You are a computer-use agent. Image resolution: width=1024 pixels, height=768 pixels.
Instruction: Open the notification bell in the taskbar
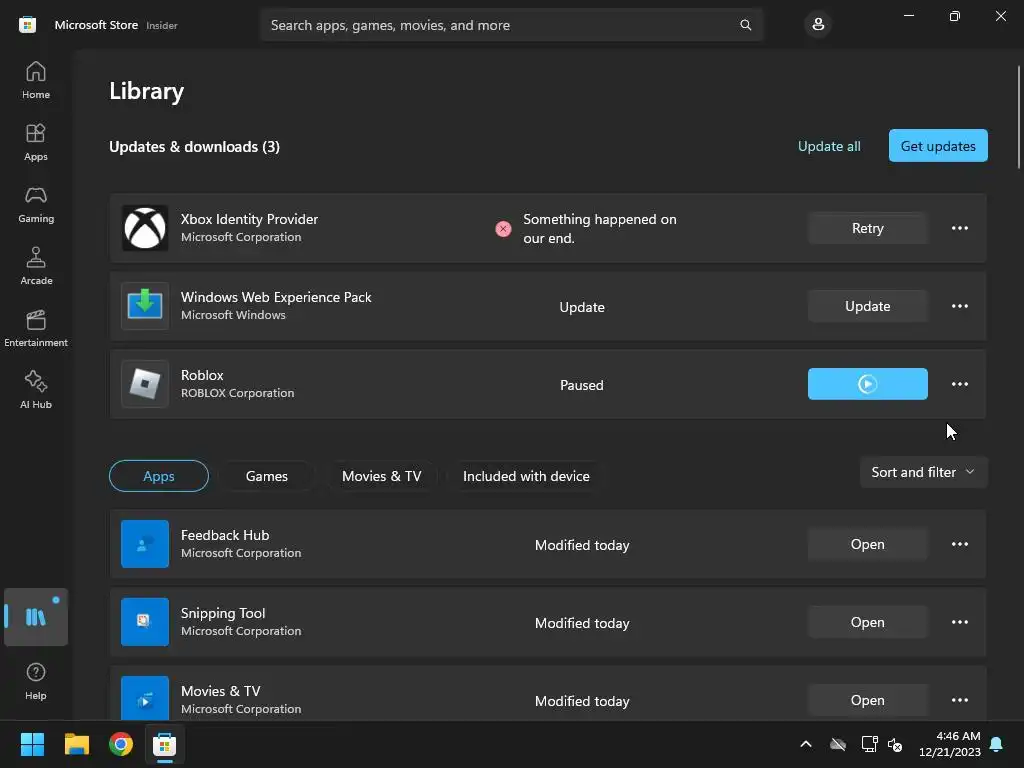click(997, 744)
